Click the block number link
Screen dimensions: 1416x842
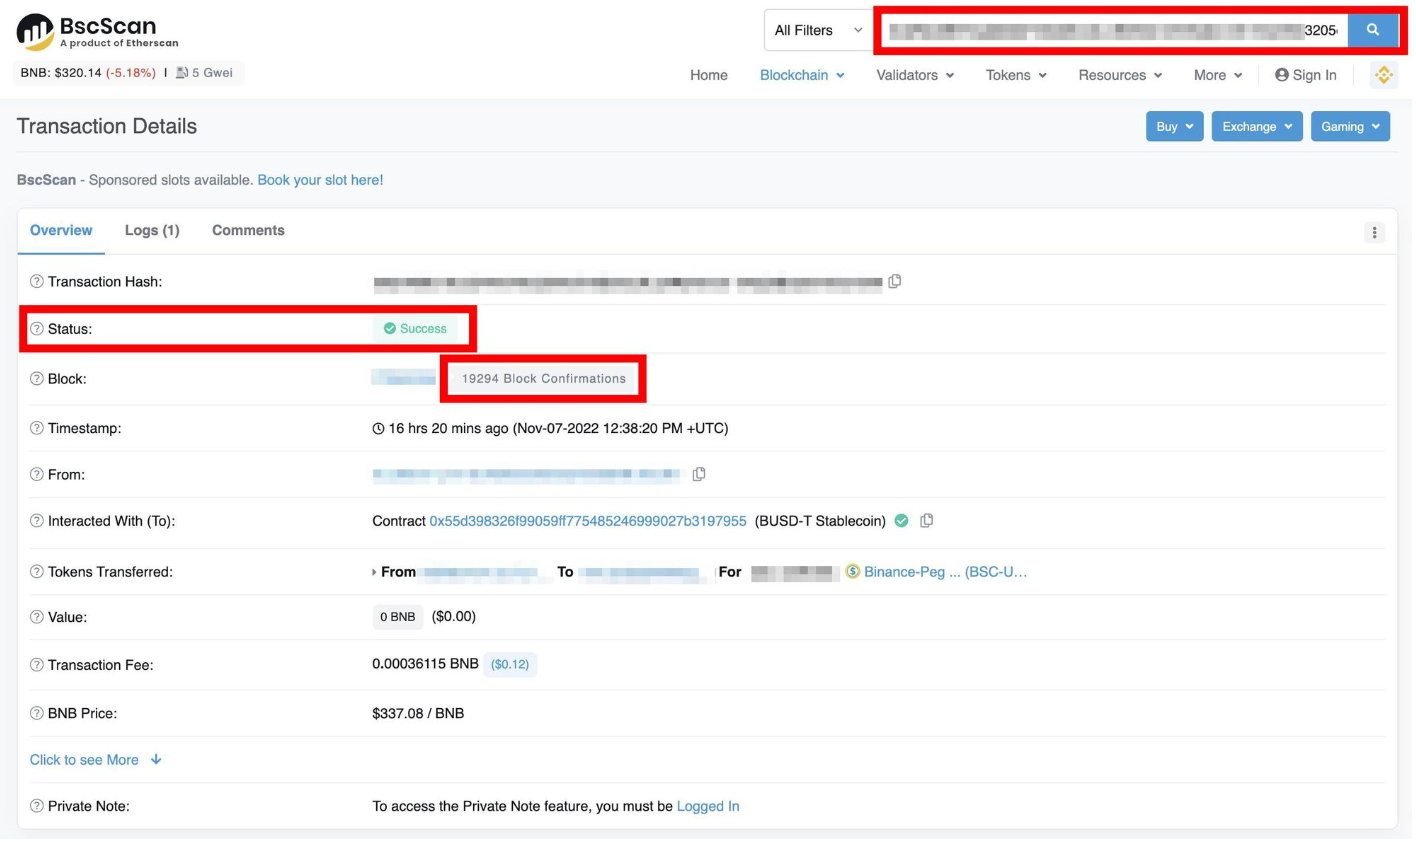tap(405, 379)
